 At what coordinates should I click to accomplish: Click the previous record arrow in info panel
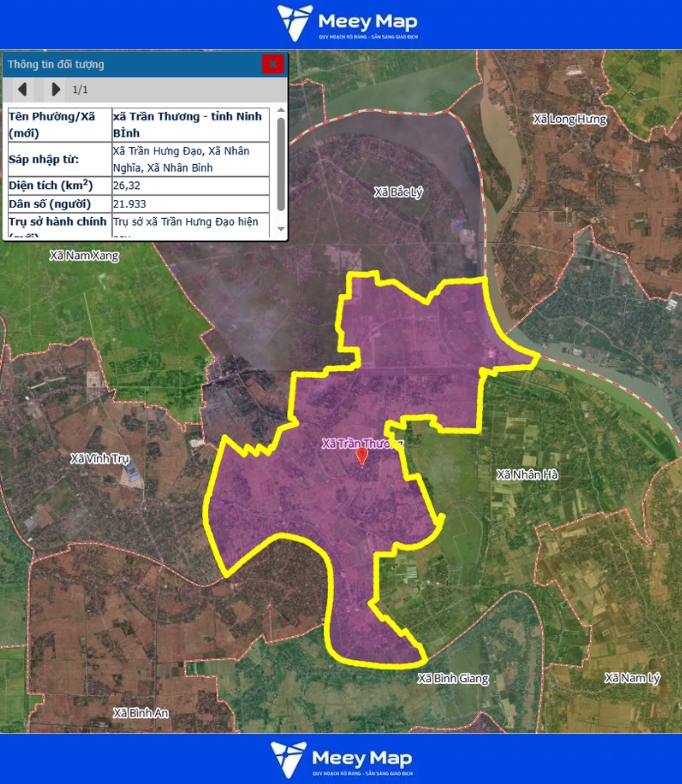(22, 89)
